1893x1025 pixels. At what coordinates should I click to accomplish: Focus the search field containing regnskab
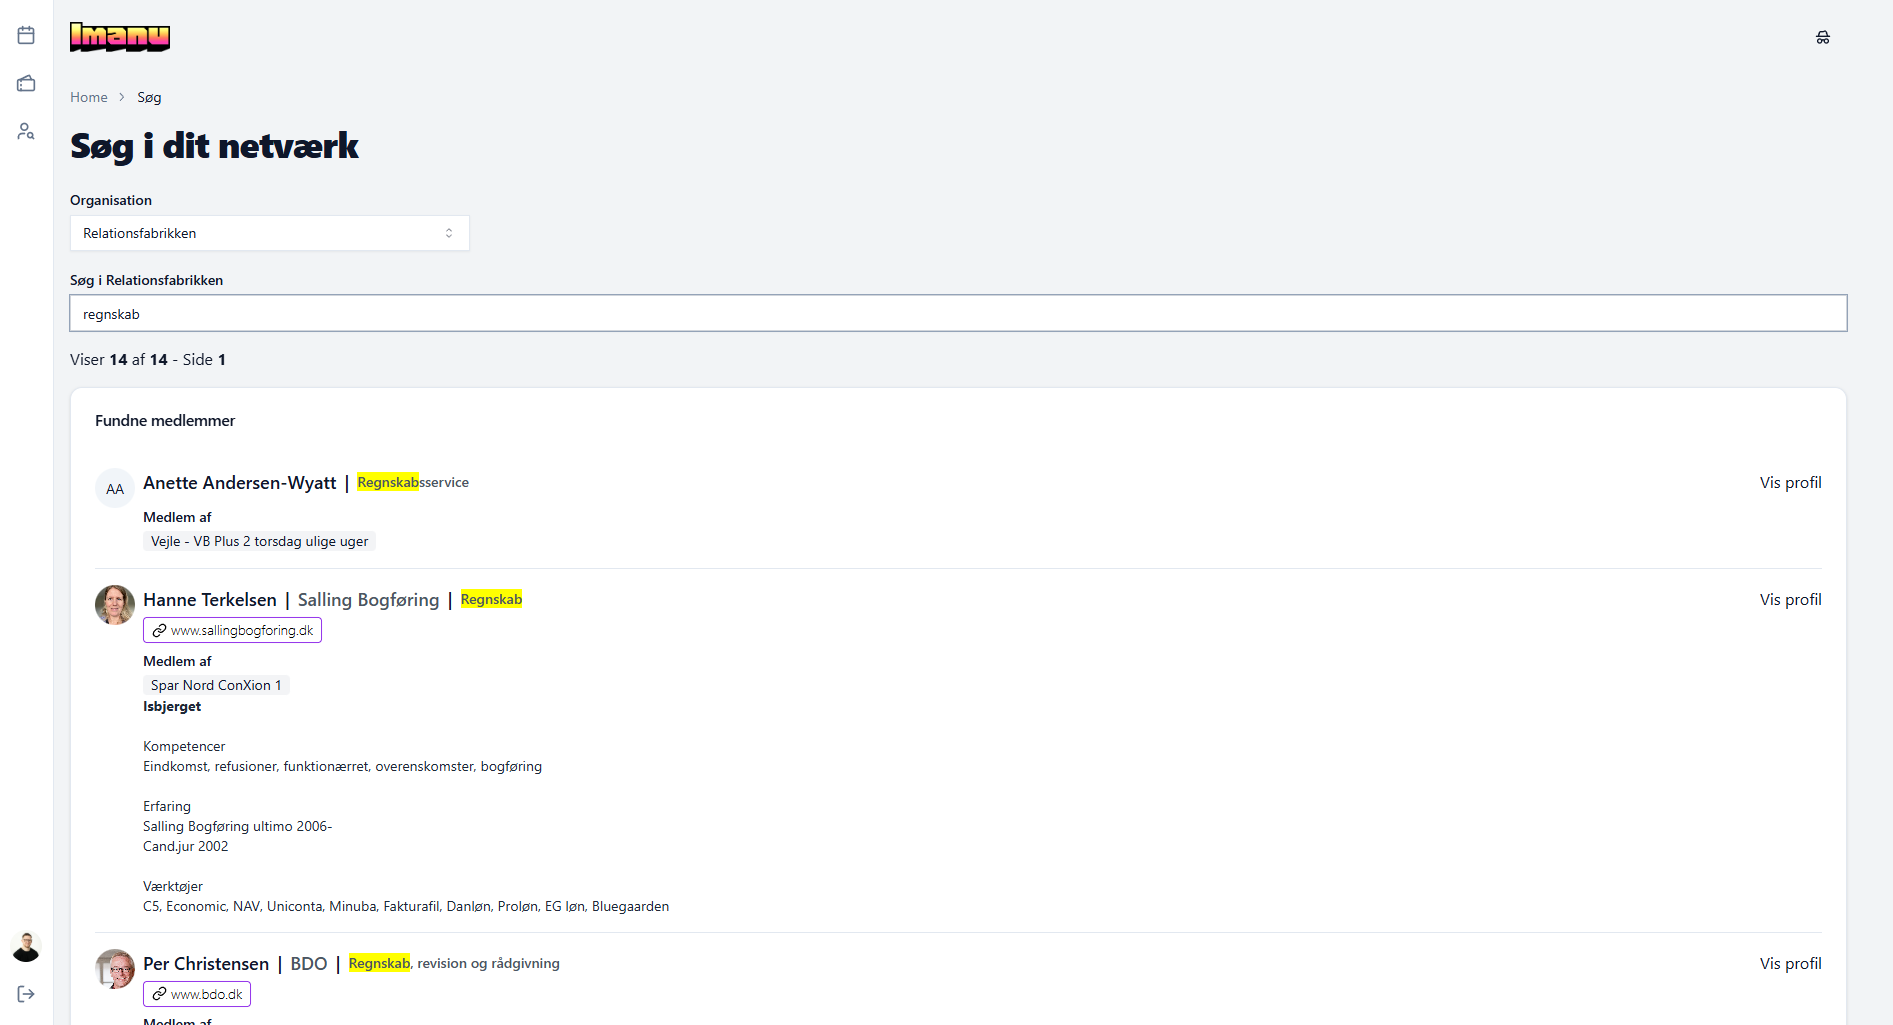point(957,313)
